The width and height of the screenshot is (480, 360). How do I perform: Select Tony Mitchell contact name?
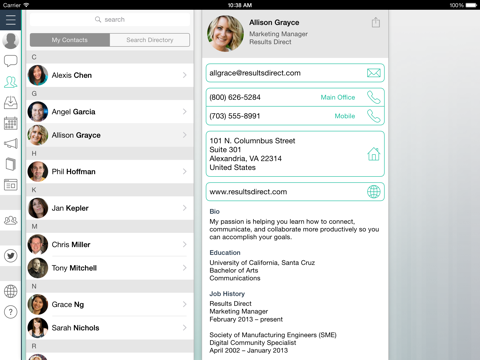point(74,268)
